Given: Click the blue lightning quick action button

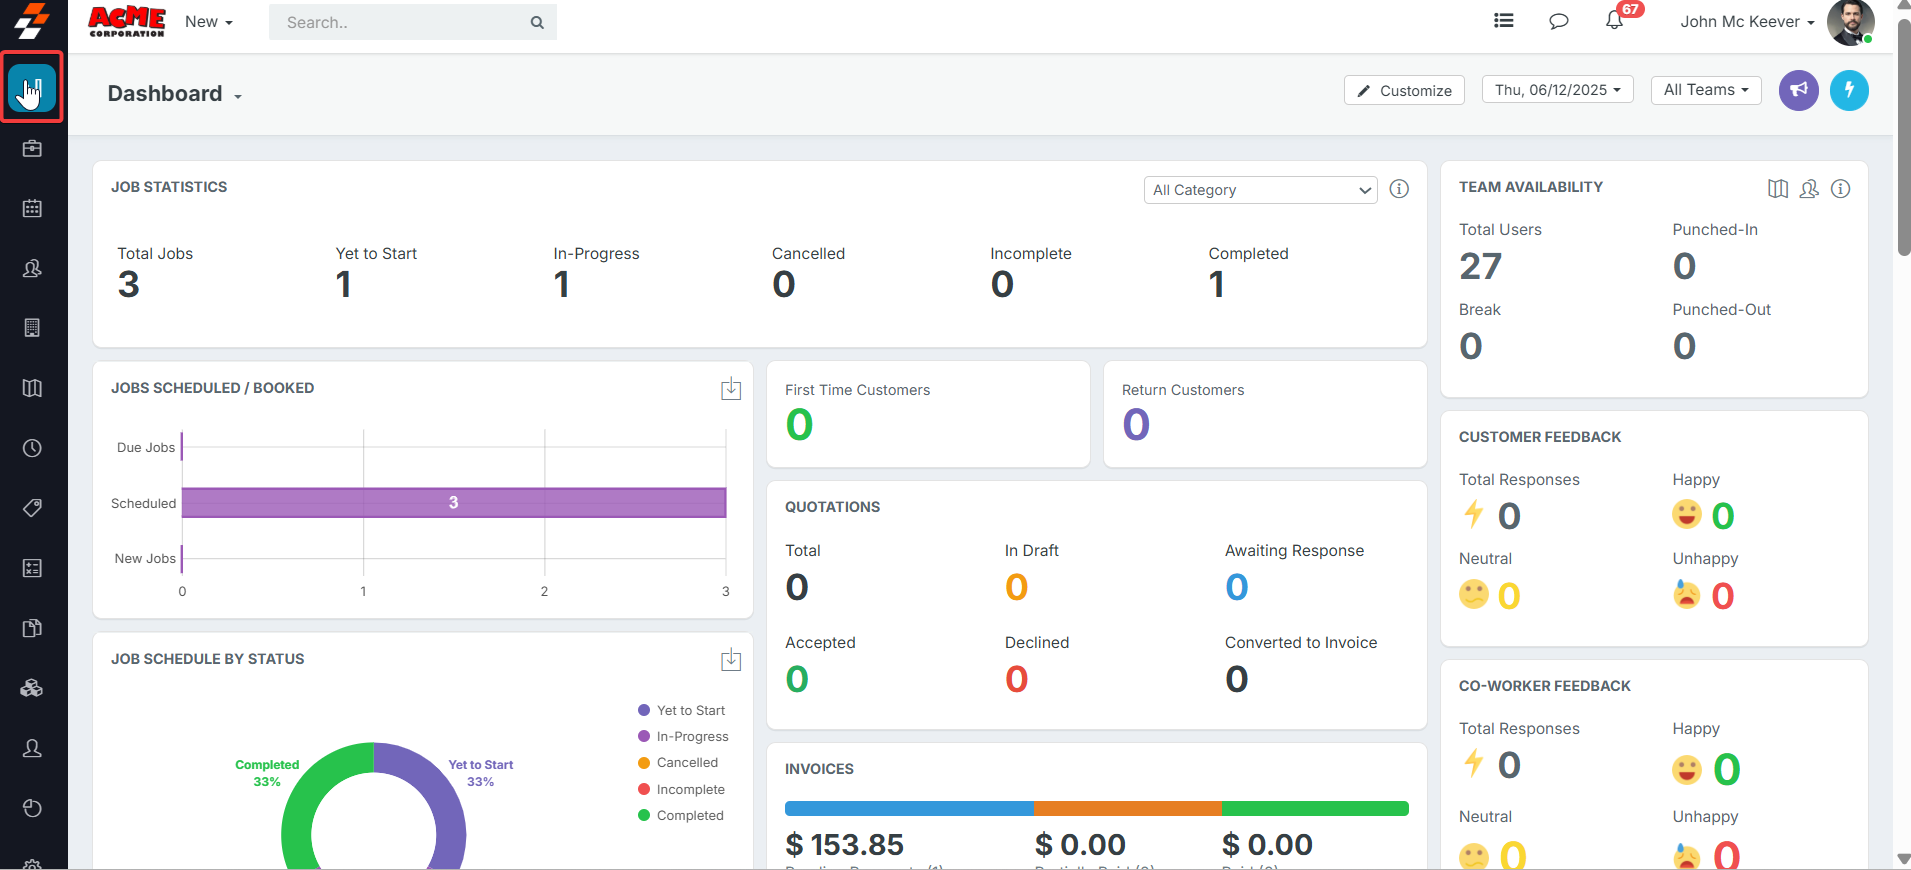Looking at the screenshot, I should click(x=1849, y=90).
